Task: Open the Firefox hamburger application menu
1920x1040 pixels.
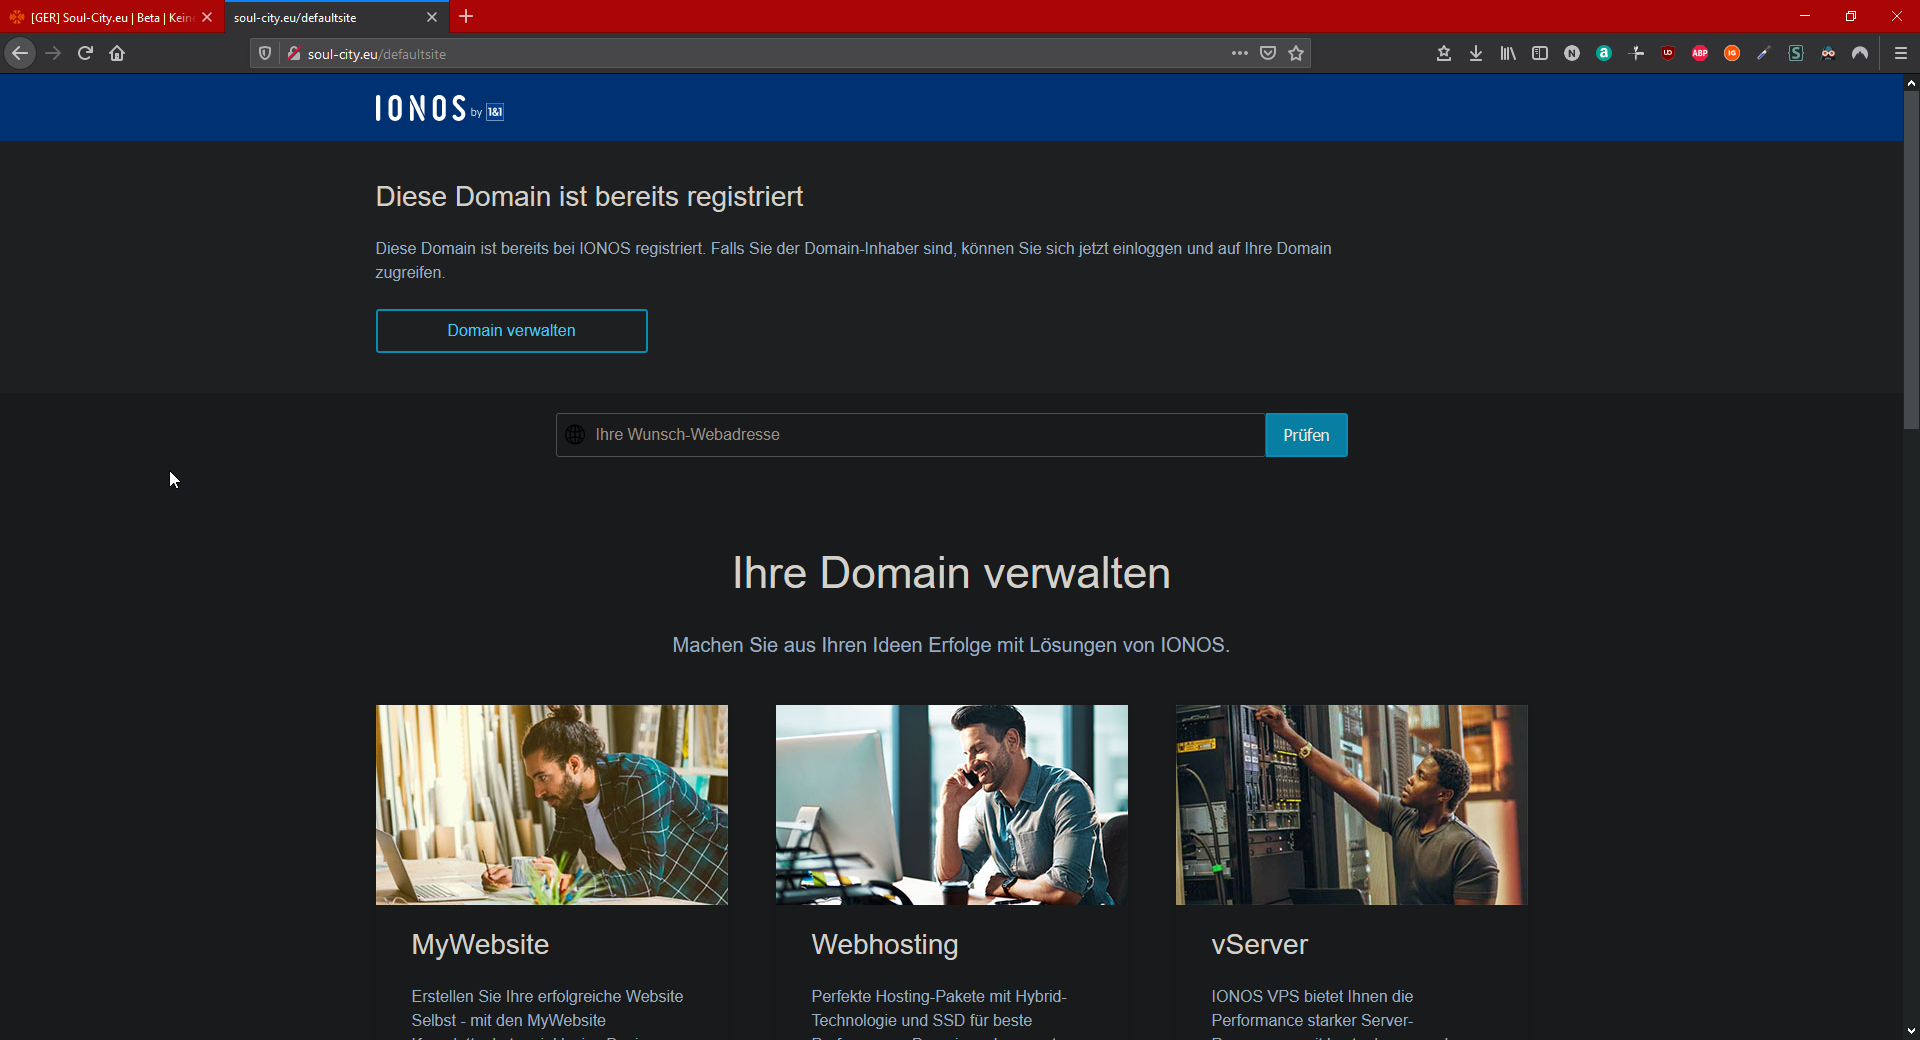Action: pyautogui.click(x=1901, y=54)
